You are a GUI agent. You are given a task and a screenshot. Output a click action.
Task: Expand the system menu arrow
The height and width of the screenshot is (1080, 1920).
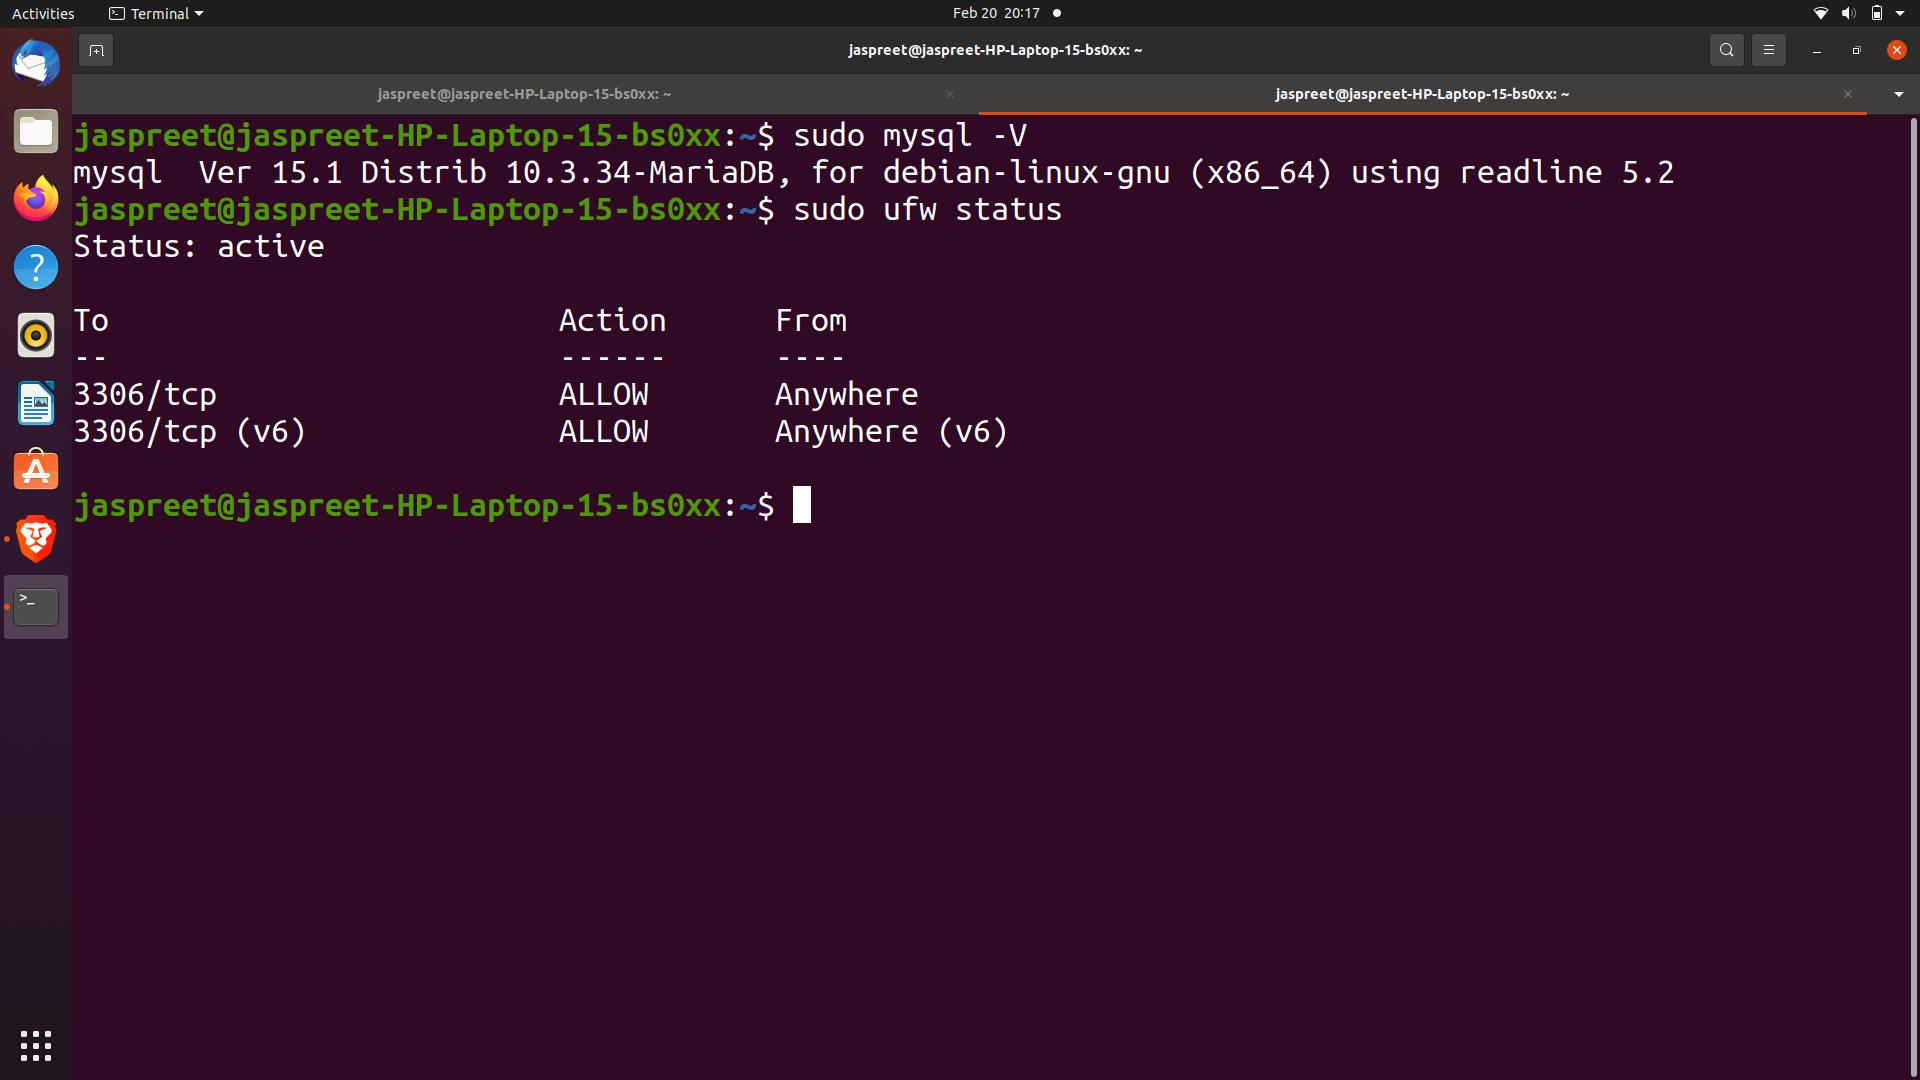click(x=1900, y=13)
